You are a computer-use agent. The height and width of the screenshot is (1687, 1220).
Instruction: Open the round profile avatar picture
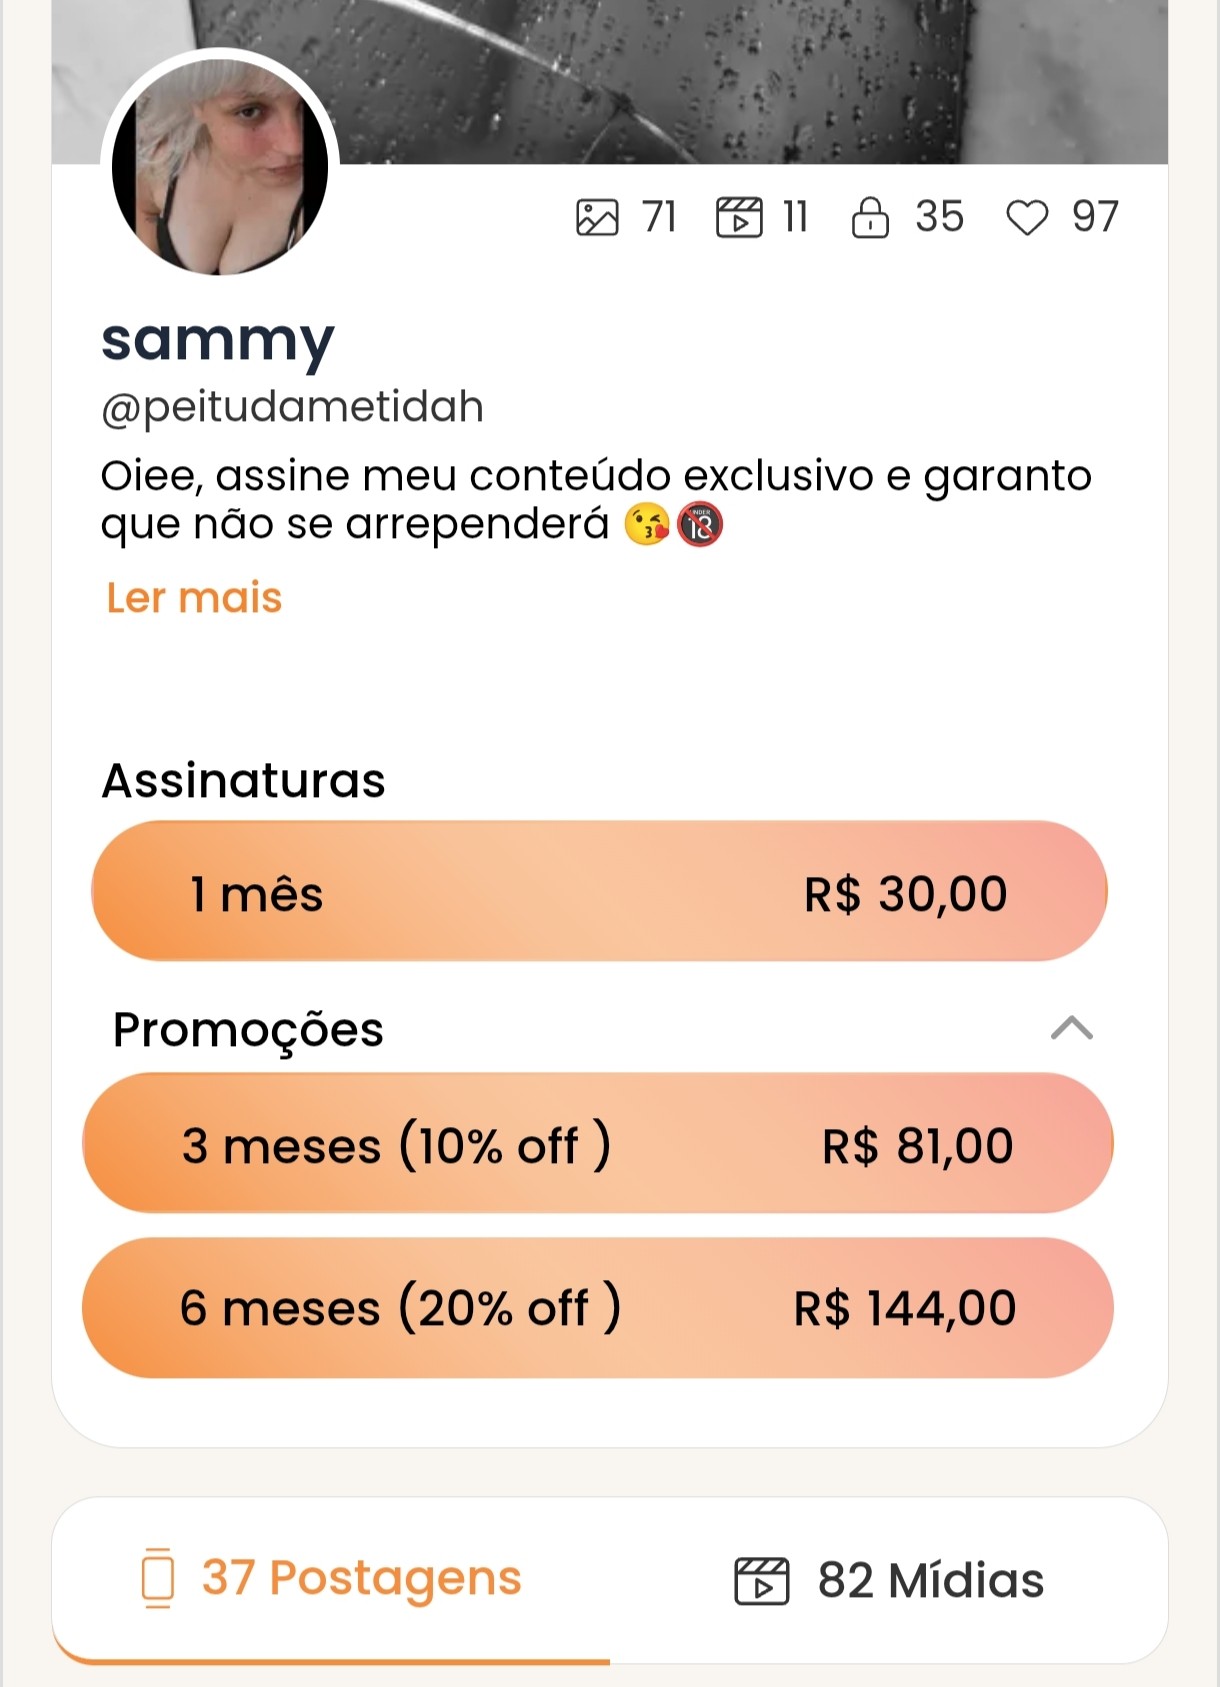220,167
